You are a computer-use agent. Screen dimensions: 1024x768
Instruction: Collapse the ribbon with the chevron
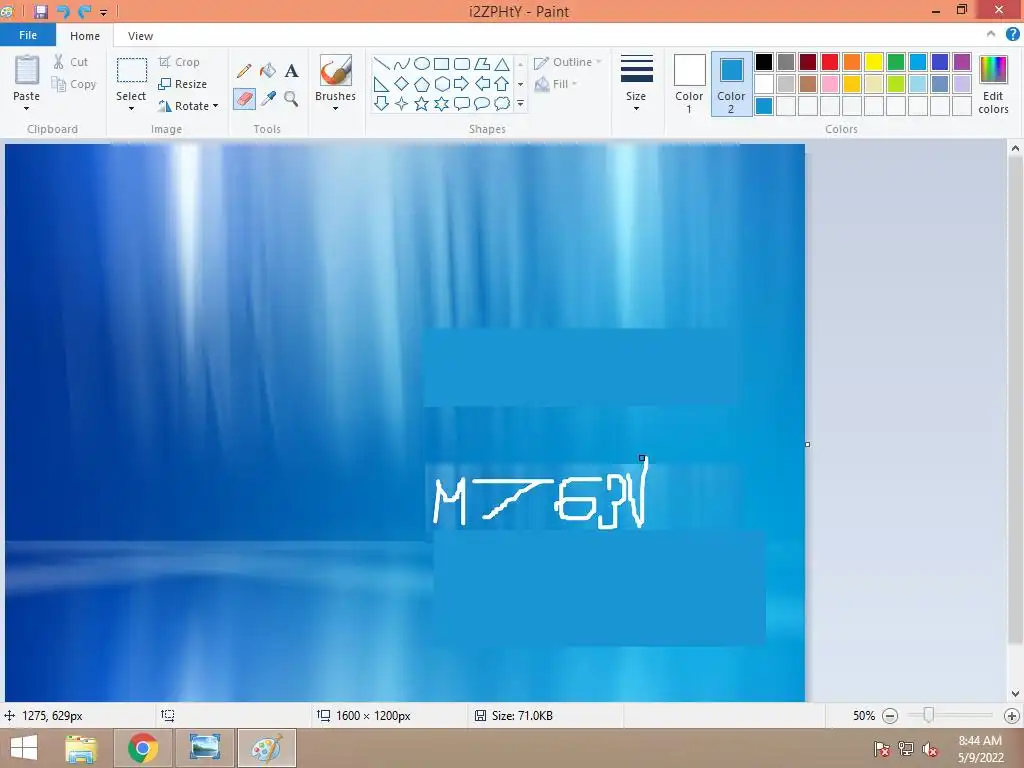pos(991,34)
